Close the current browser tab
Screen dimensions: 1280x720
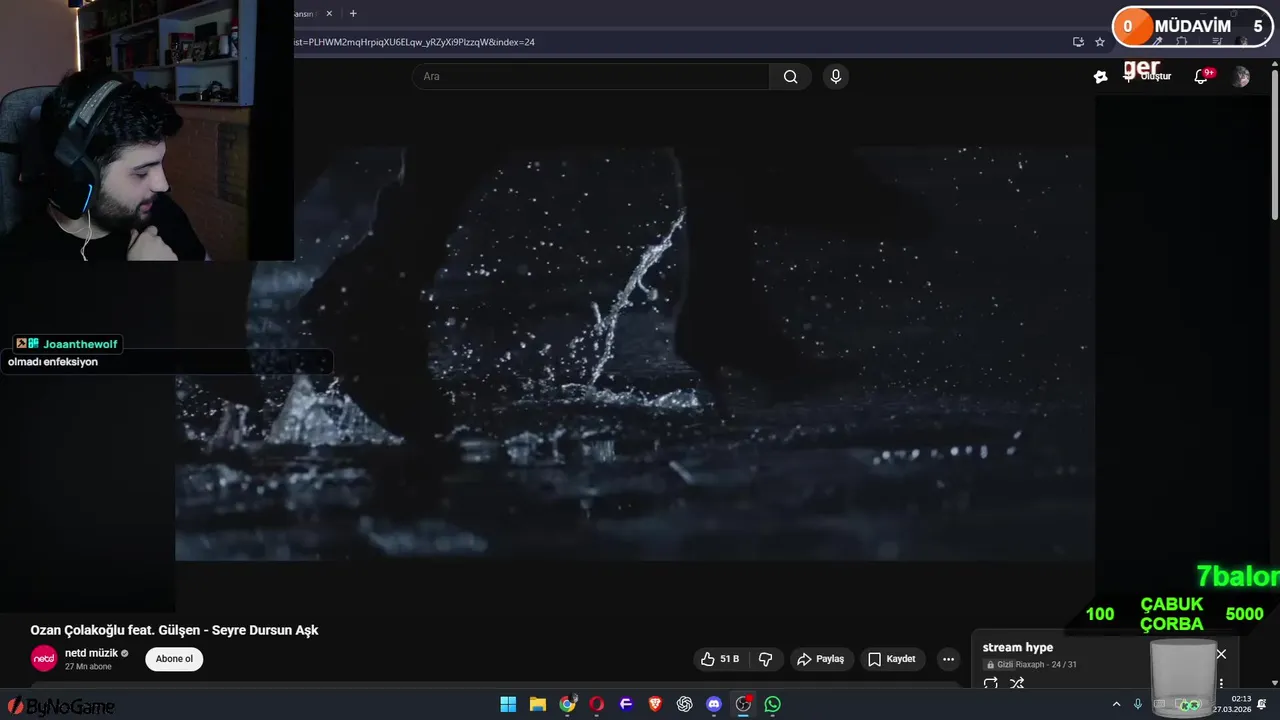coord(329,14)
